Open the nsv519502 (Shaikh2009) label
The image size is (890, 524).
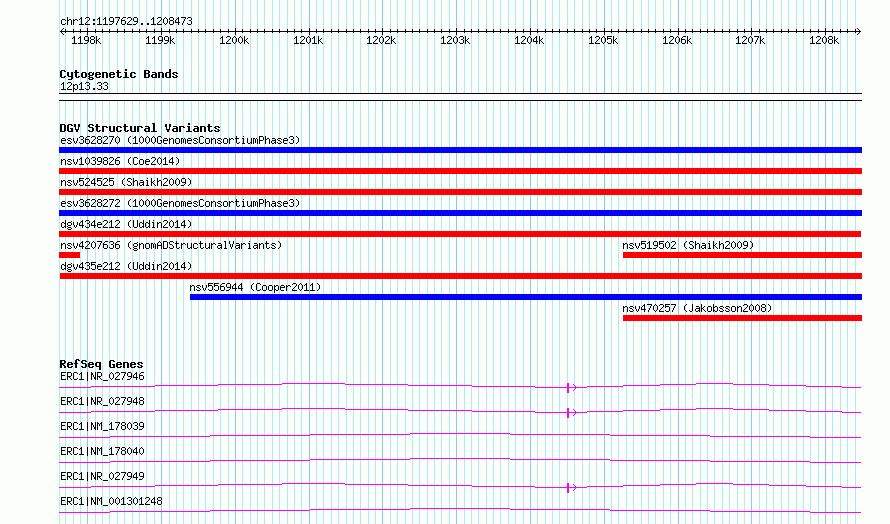click(x=688, y=245)
